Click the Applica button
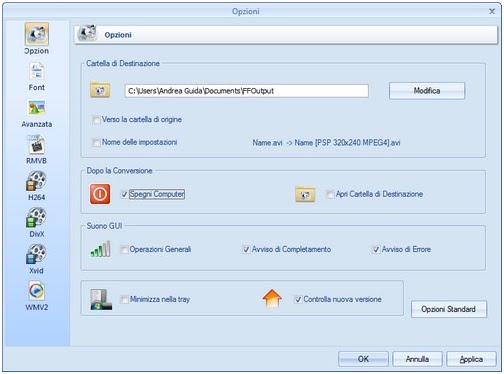Viewport: 504px width, 374px height. 471,359
